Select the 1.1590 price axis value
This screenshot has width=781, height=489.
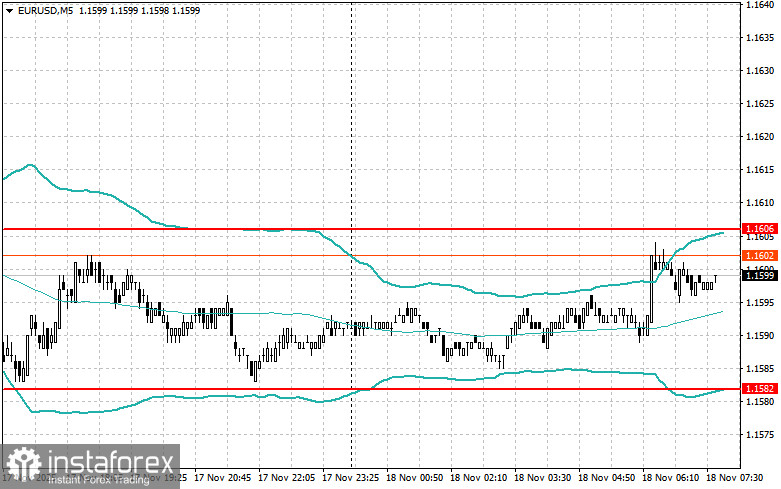[760, 336]
